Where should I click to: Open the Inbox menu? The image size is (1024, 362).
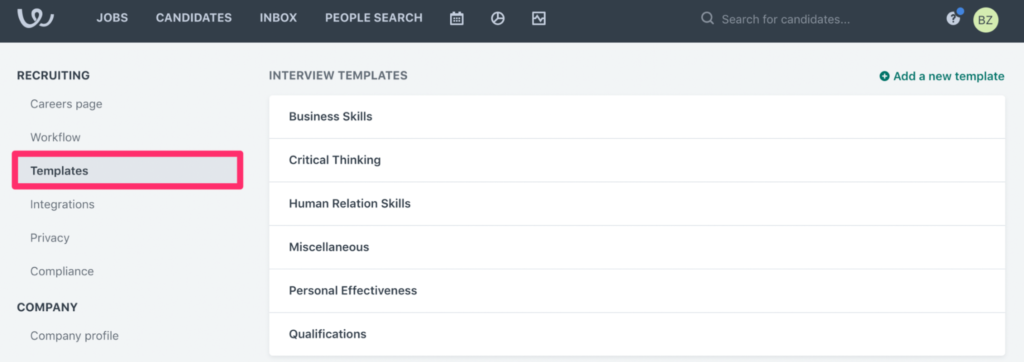[278, 18]
